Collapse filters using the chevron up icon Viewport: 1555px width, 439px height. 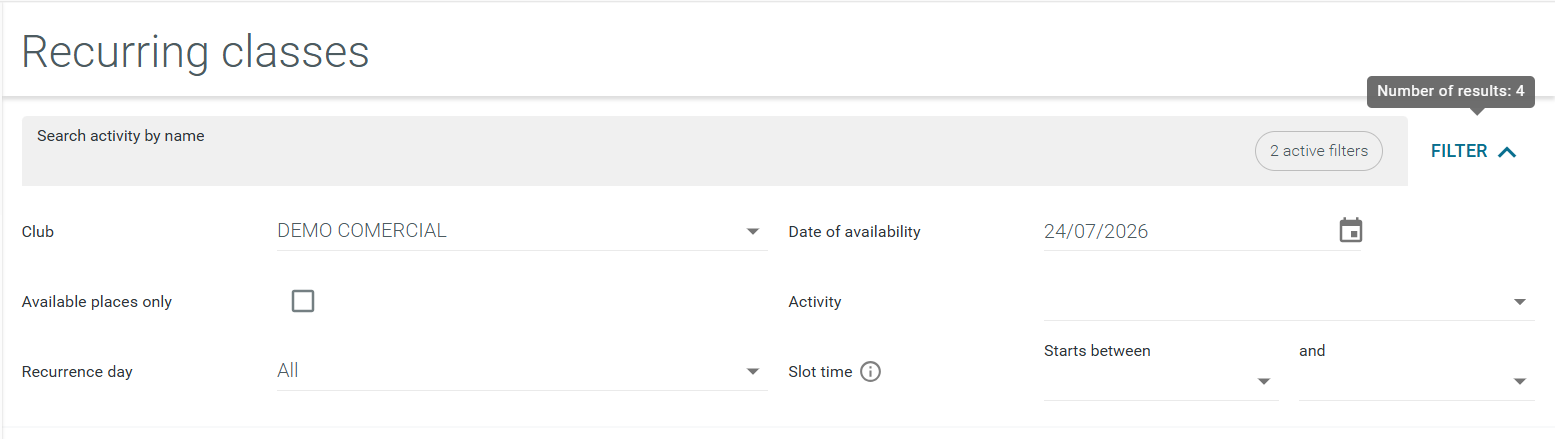[1507, 152]
